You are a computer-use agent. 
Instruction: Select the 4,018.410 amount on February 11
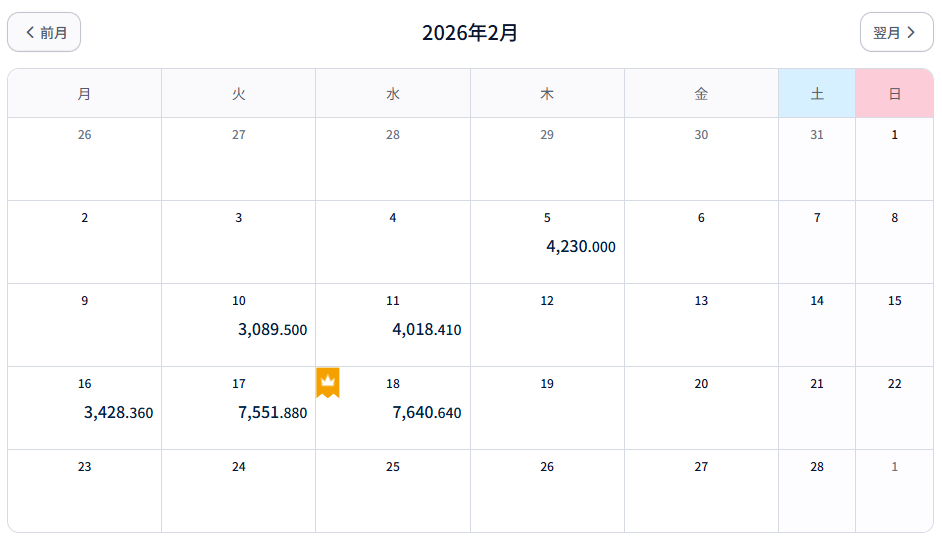[x=426, y=330]
